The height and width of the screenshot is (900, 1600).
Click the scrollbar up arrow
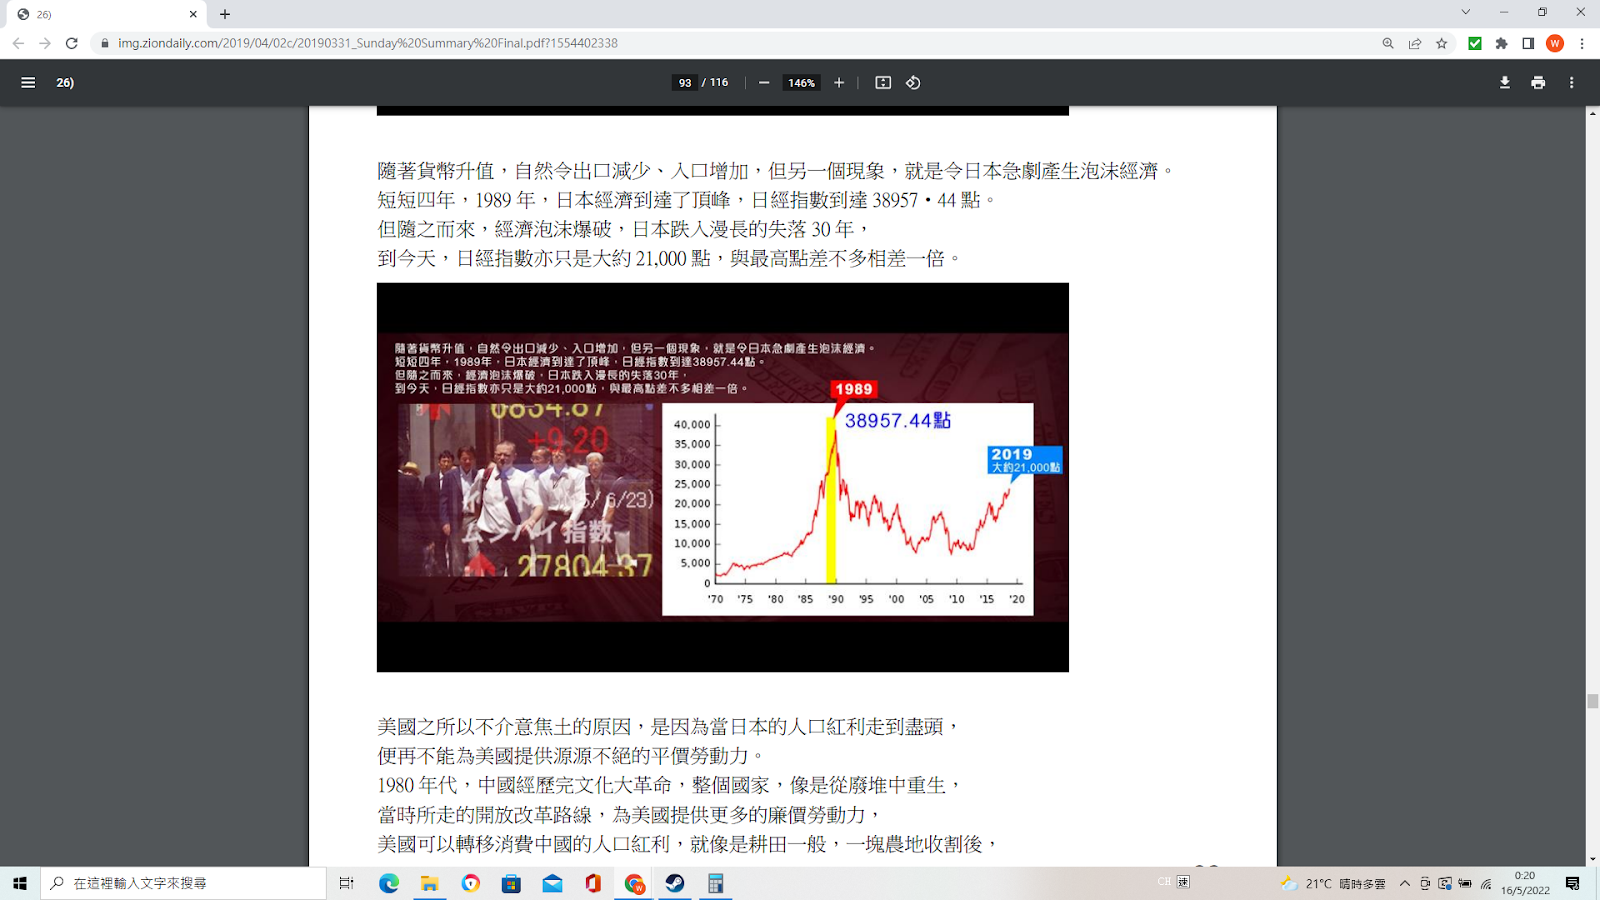coord(1592,113)
